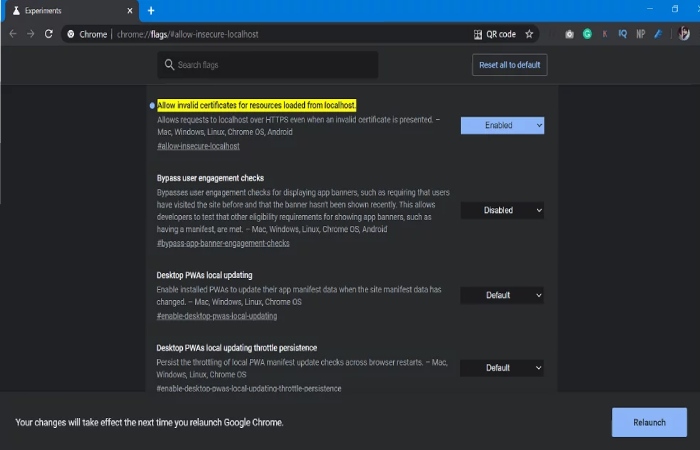
Task: Open a new tab with the plus button
Action: click(x=151, y=11)
